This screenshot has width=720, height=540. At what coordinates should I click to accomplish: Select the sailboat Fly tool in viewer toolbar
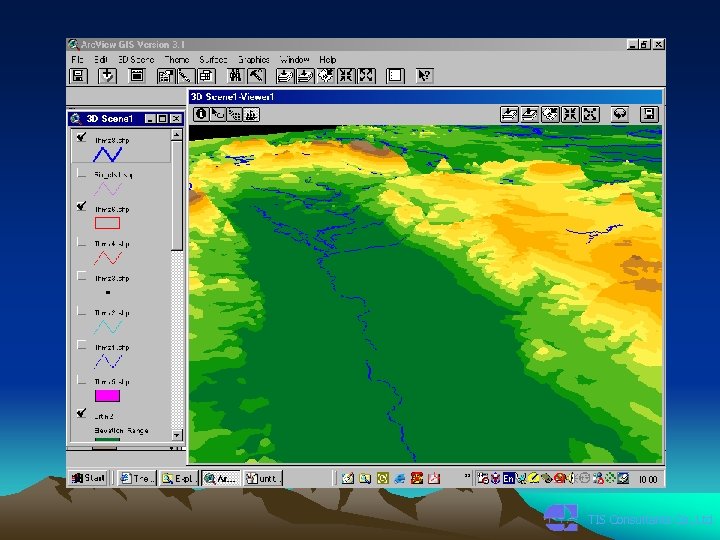click(251, 114)
